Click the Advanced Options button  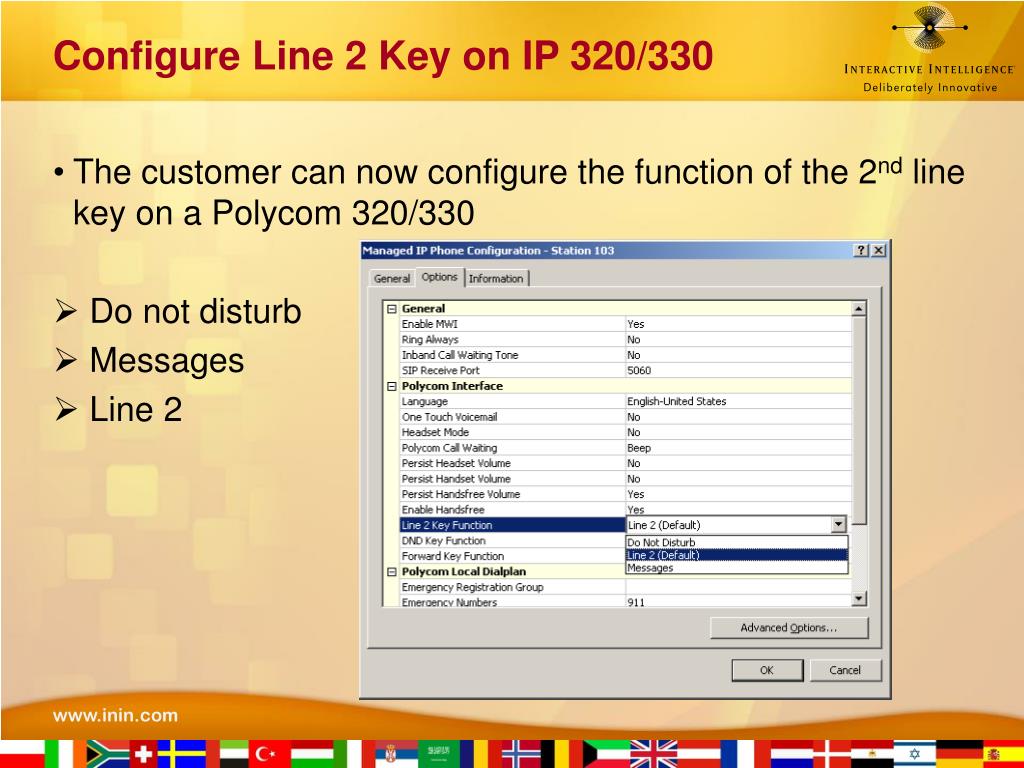tap(789, 628)
